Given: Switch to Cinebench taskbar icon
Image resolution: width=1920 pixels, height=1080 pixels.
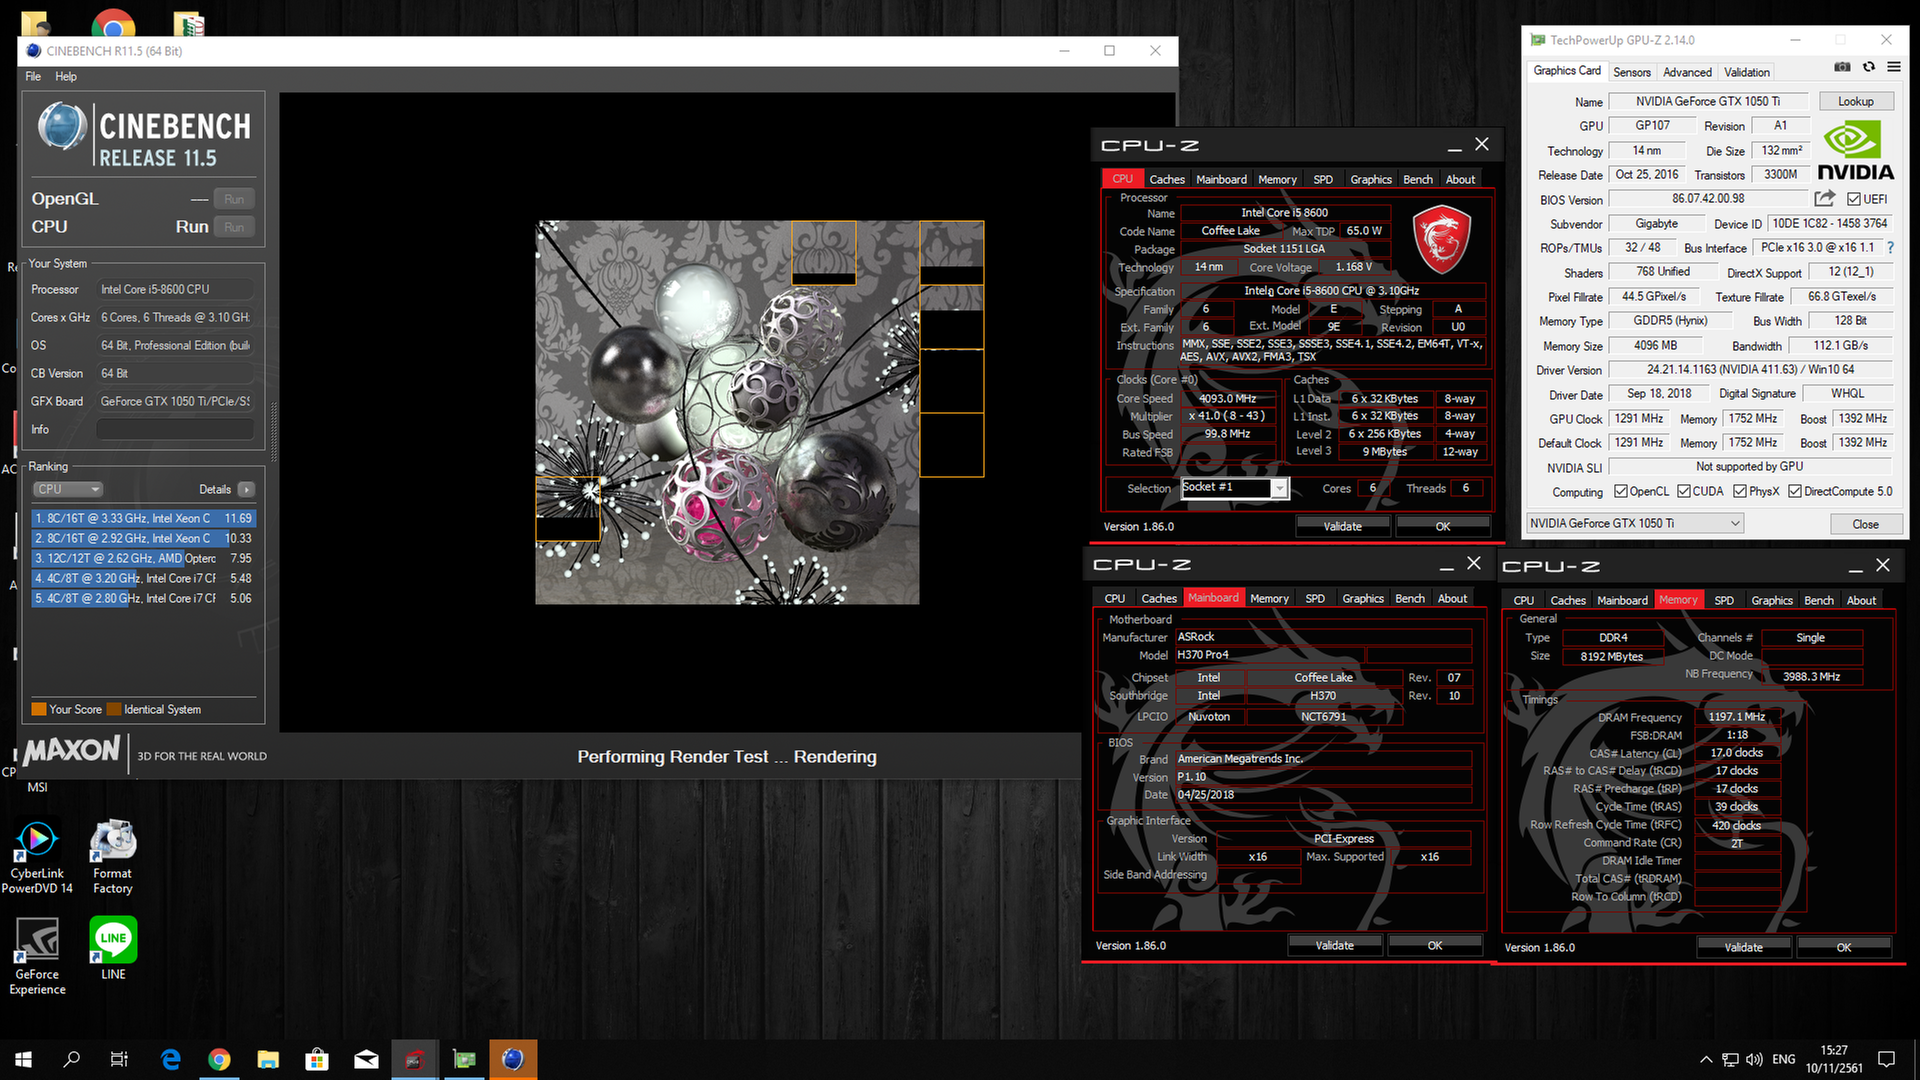Looking at the screenshot, I should [513, 1059].
